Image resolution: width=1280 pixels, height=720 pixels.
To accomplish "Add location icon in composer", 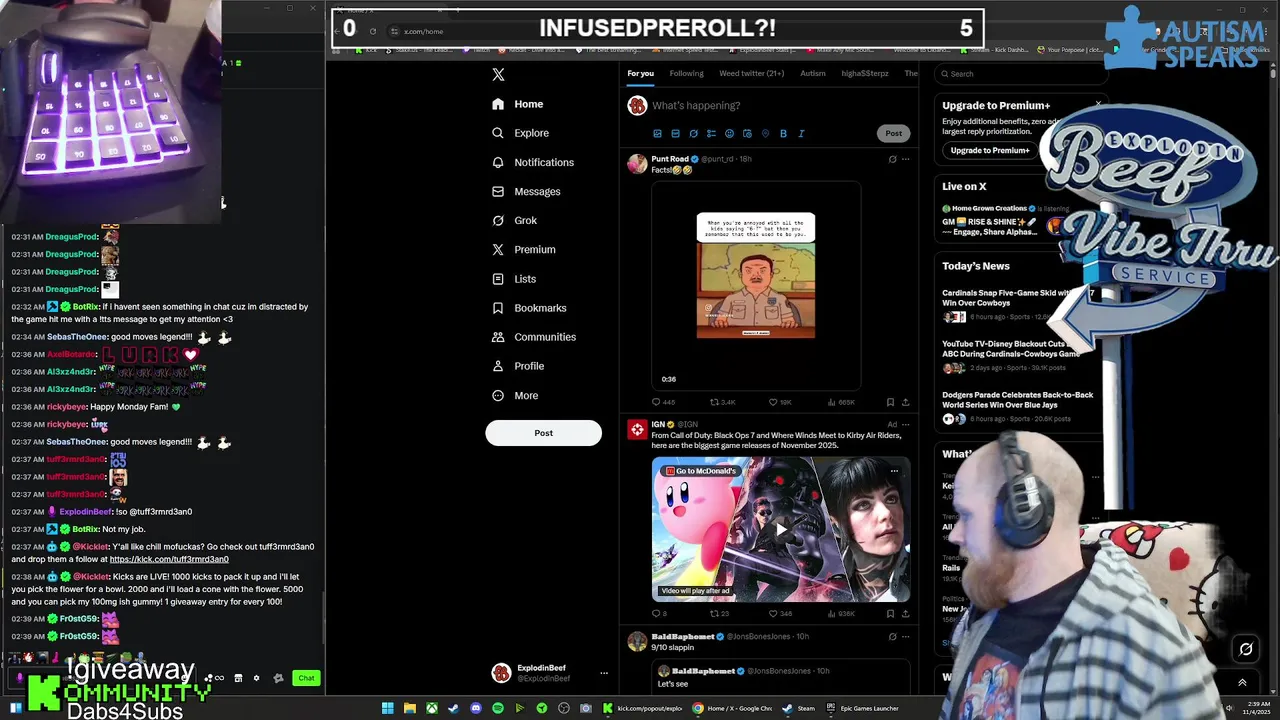I will (x=765, y=133).
